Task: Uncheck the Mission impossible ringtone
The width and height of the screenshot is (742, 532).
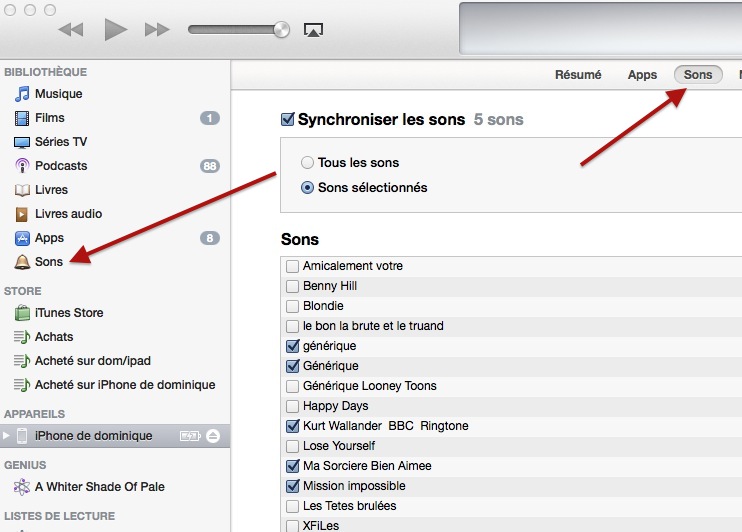Action: pyautogui.click(x=292, y=486)
